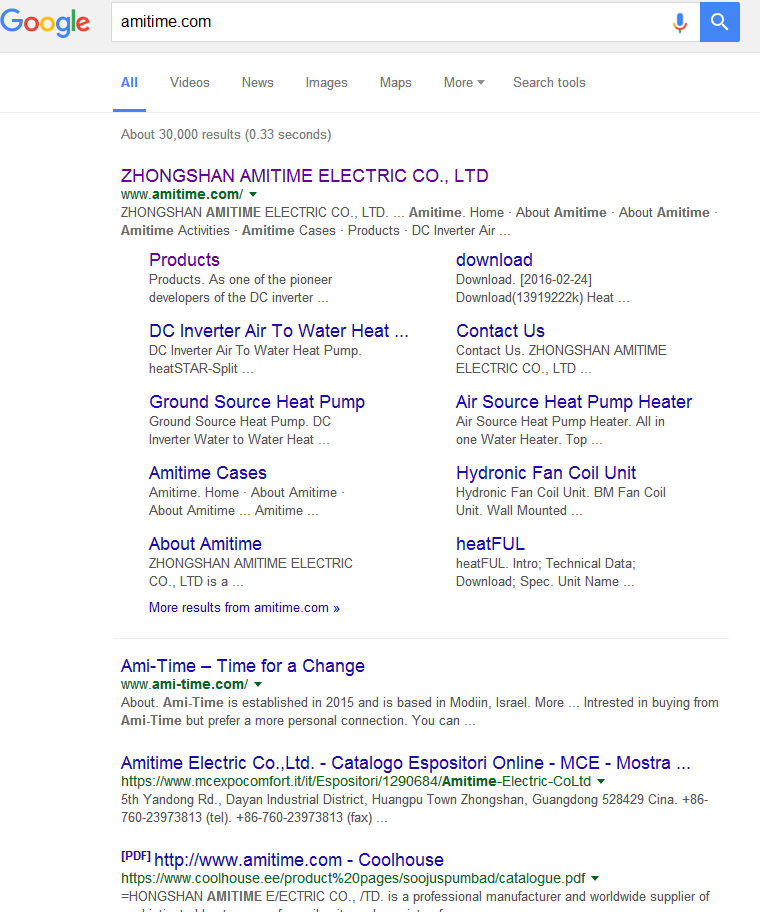Switch to the News tab

pyautogui.click(x=258, y=83)
